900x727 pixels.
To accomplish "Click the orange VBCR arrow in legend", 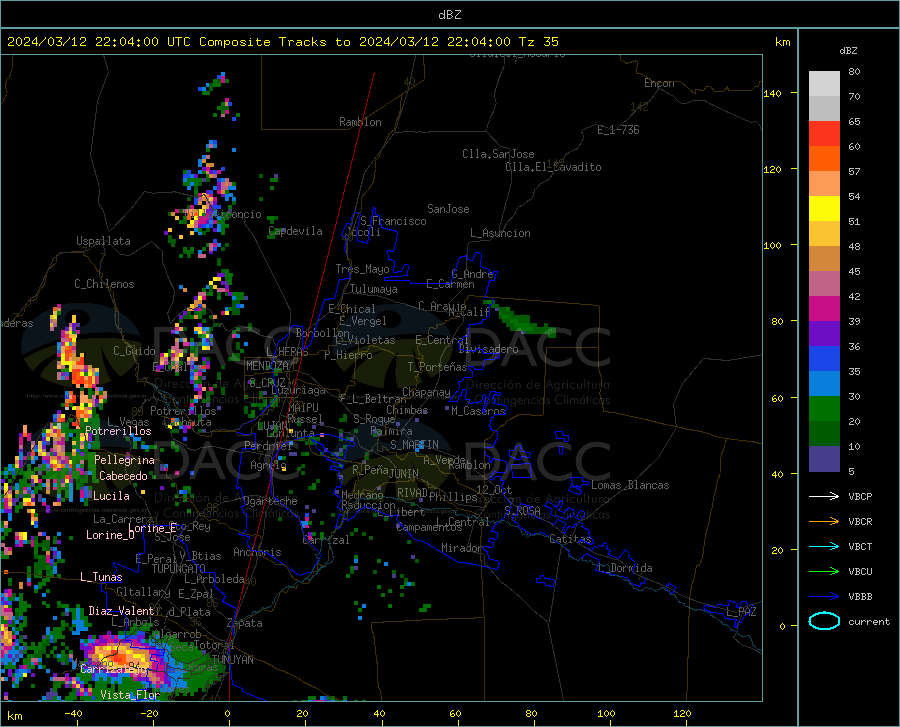I will point(824,522).
